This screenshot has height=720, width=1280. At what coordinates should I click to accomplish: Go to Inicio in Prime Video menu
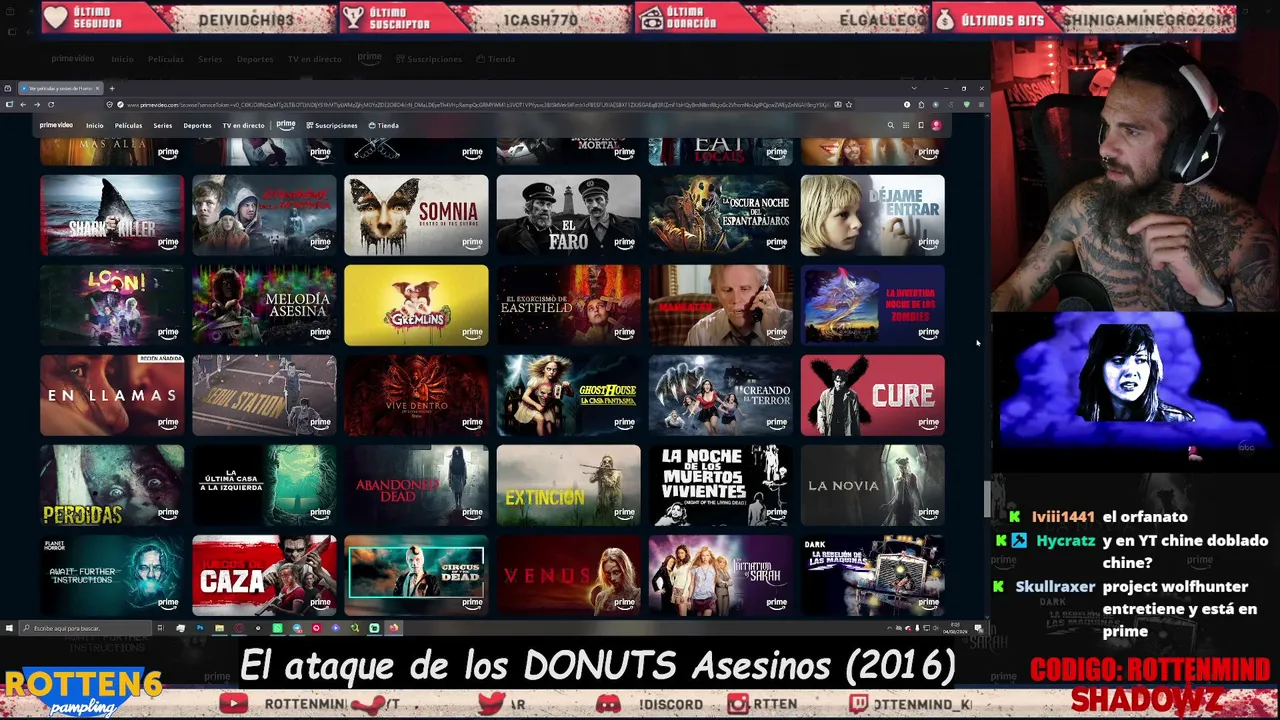(x=94, y=125)
